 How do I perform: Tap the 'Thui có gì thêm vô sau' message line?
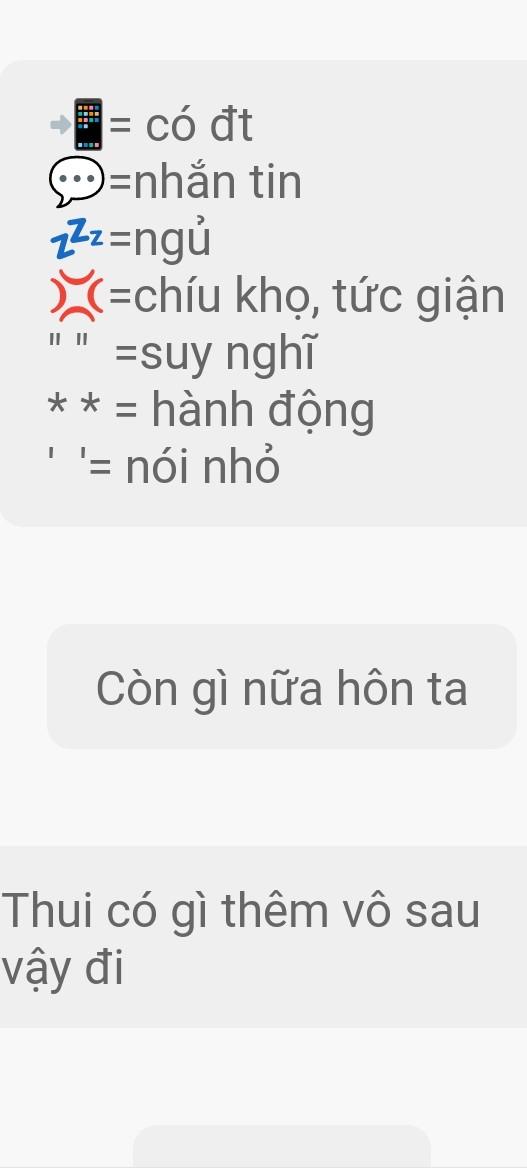coord(240,911)
